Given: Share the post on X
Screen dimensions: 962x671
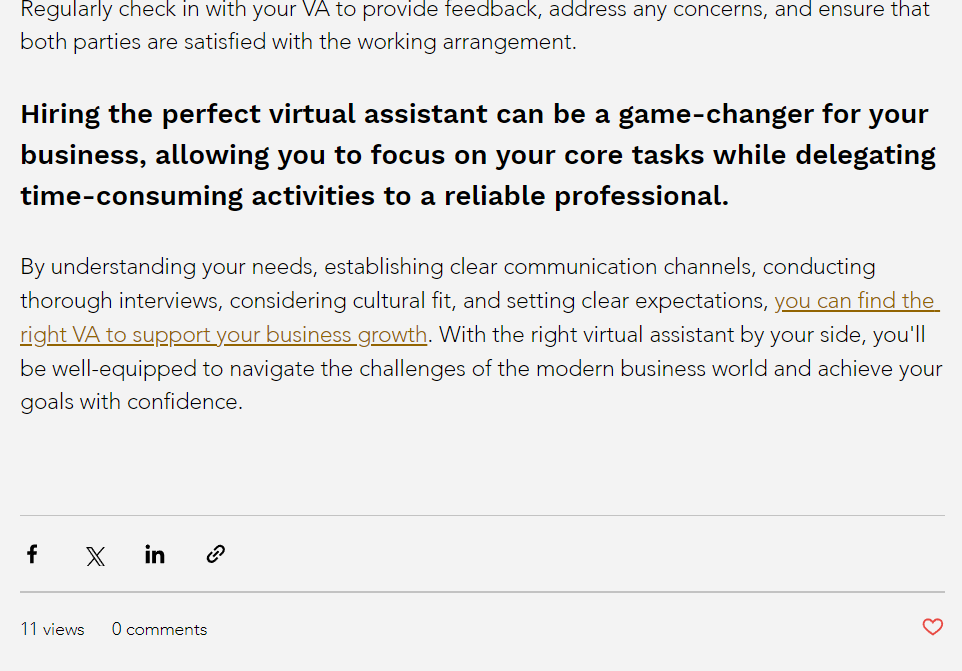Looking at the screenshot, I should point(95,556).
